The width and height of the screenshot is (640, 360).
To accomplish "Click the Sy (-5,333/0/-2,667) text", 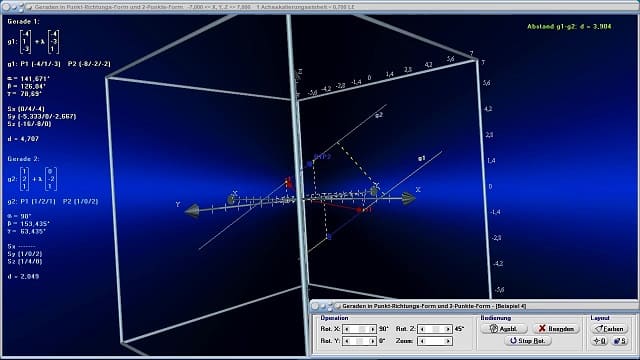I will point(42,116).
